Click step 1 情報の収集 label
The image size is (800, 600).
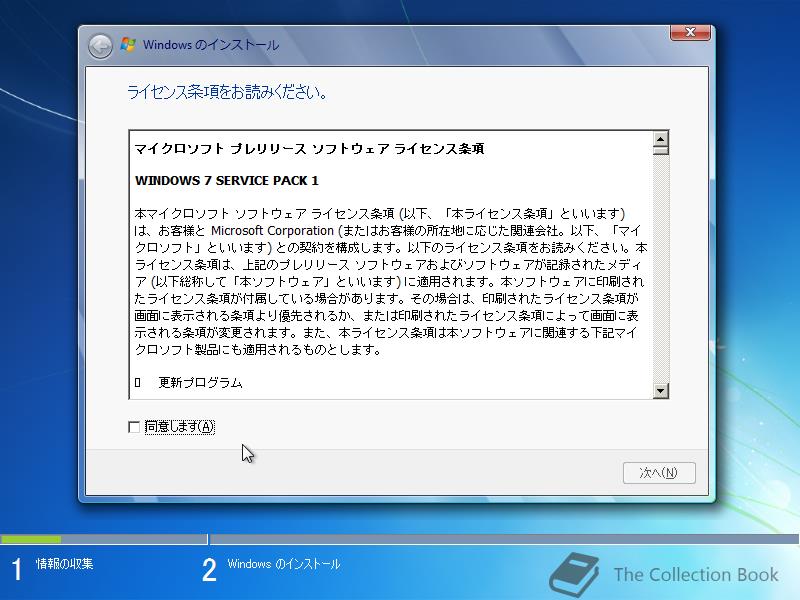coord(64,564)
